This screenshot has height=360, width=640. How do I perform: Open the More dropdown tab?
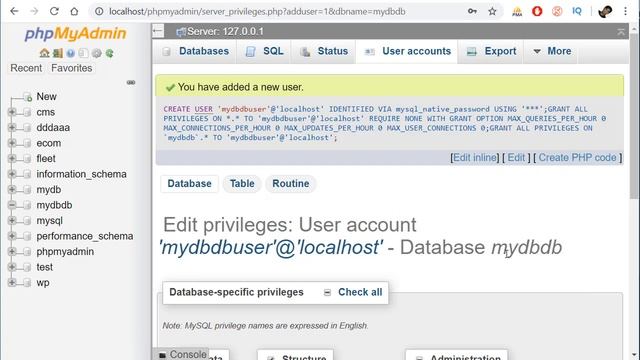(x=552, y=51)
